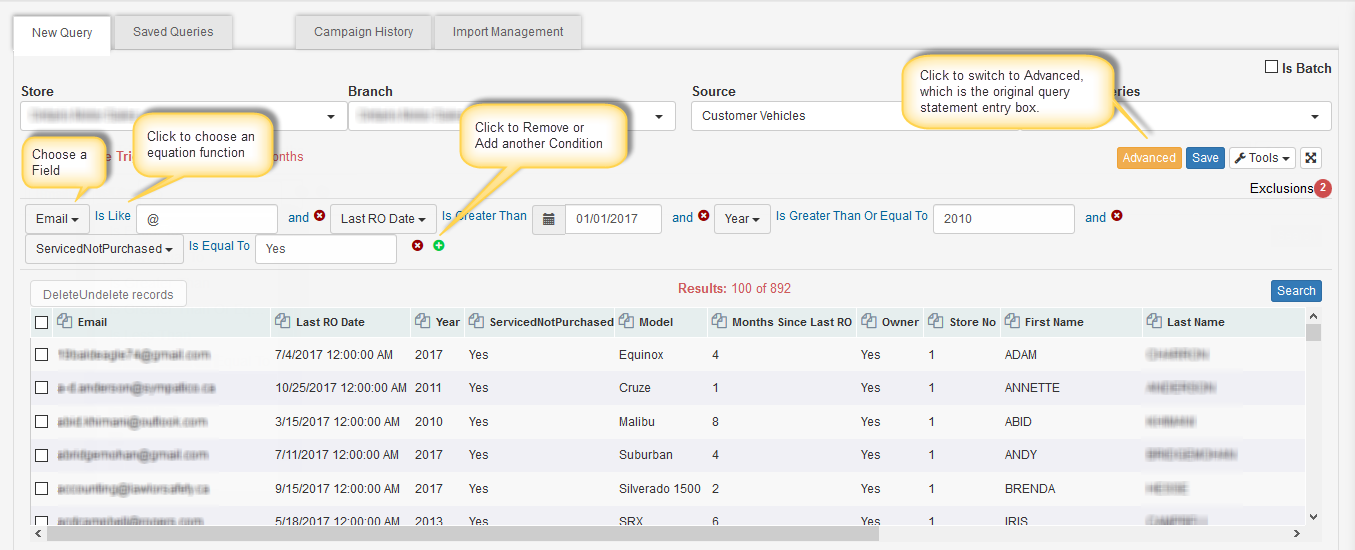The image size is (1355, 550).
Task: Click the blue Search button
Action: point(1296,291)
